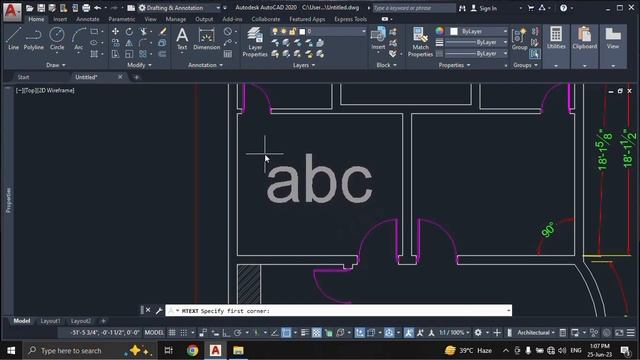640x360 pixels.
Task: Switch to the Annotate ribbon tab
Action: coord(87,19)
